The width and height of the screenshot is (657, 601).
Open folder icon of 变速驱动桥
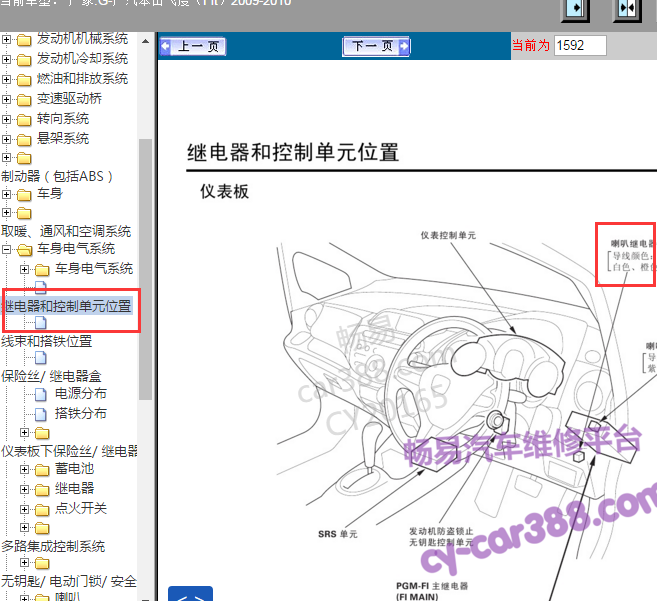coord(24,100)
